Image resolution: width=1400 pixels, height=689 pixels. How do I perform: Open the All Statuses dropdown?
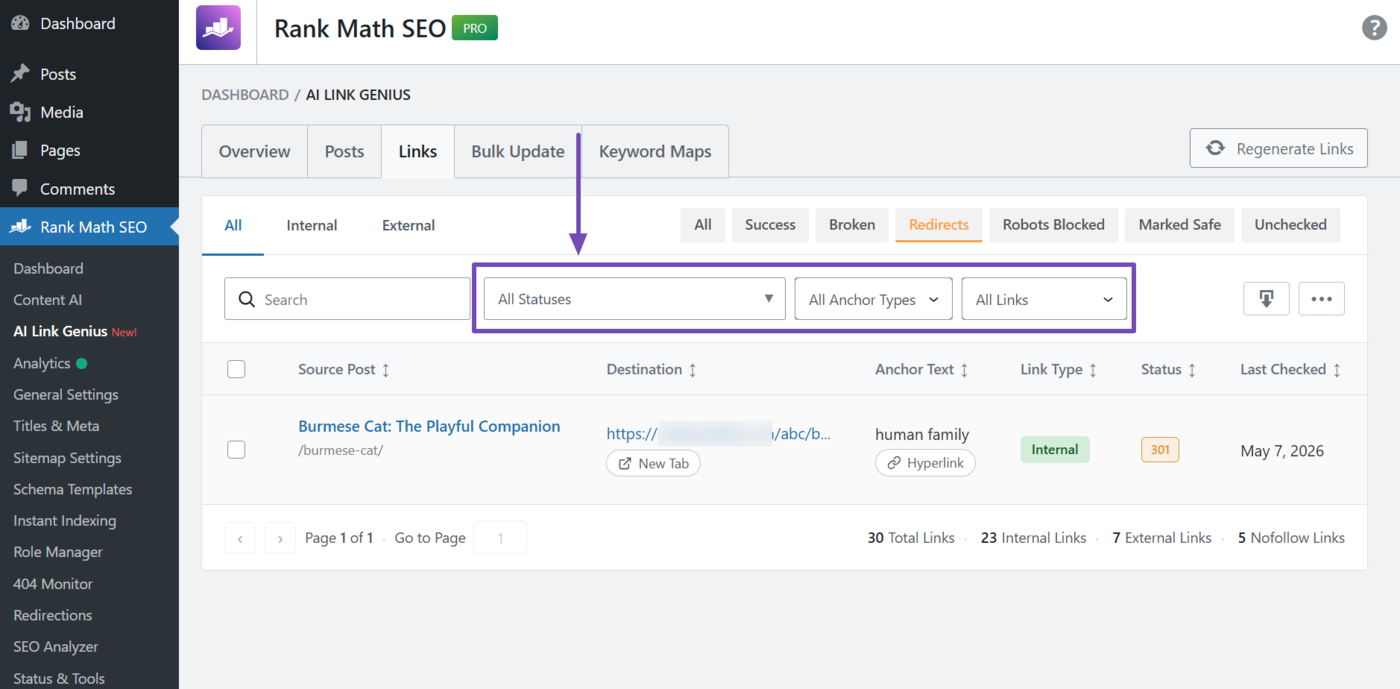point(635,299)
